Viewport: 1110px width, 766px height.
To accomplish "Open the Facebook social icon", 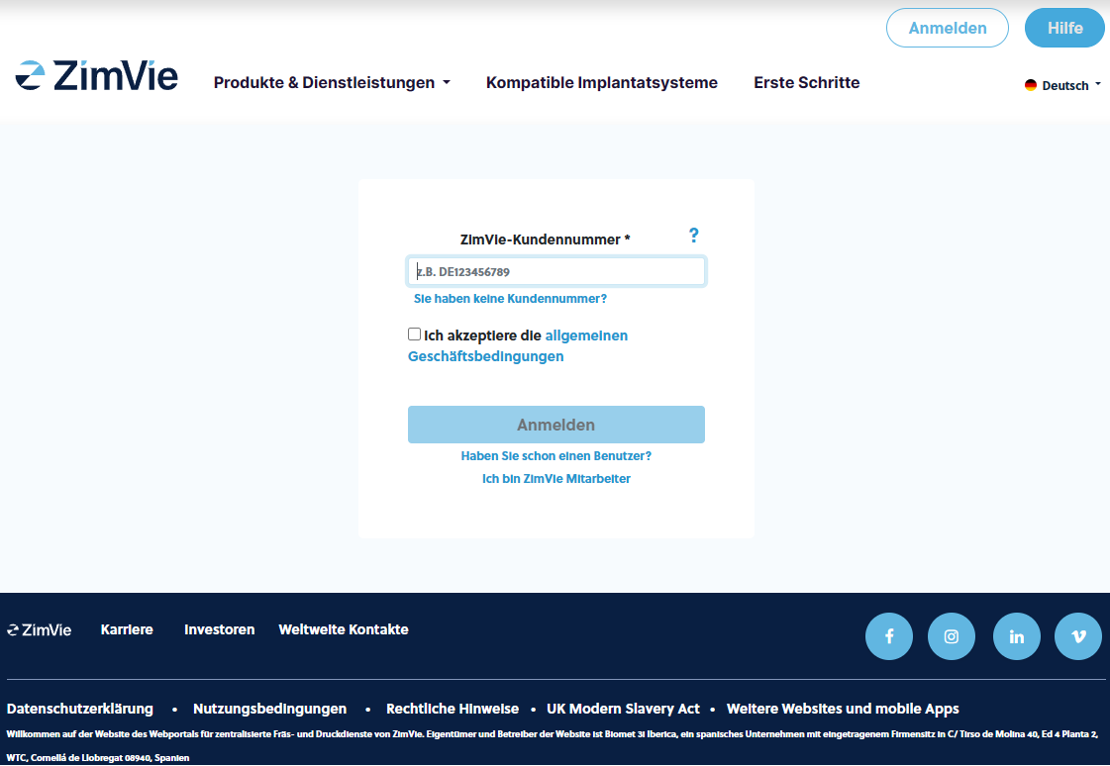I will (889, 636).
